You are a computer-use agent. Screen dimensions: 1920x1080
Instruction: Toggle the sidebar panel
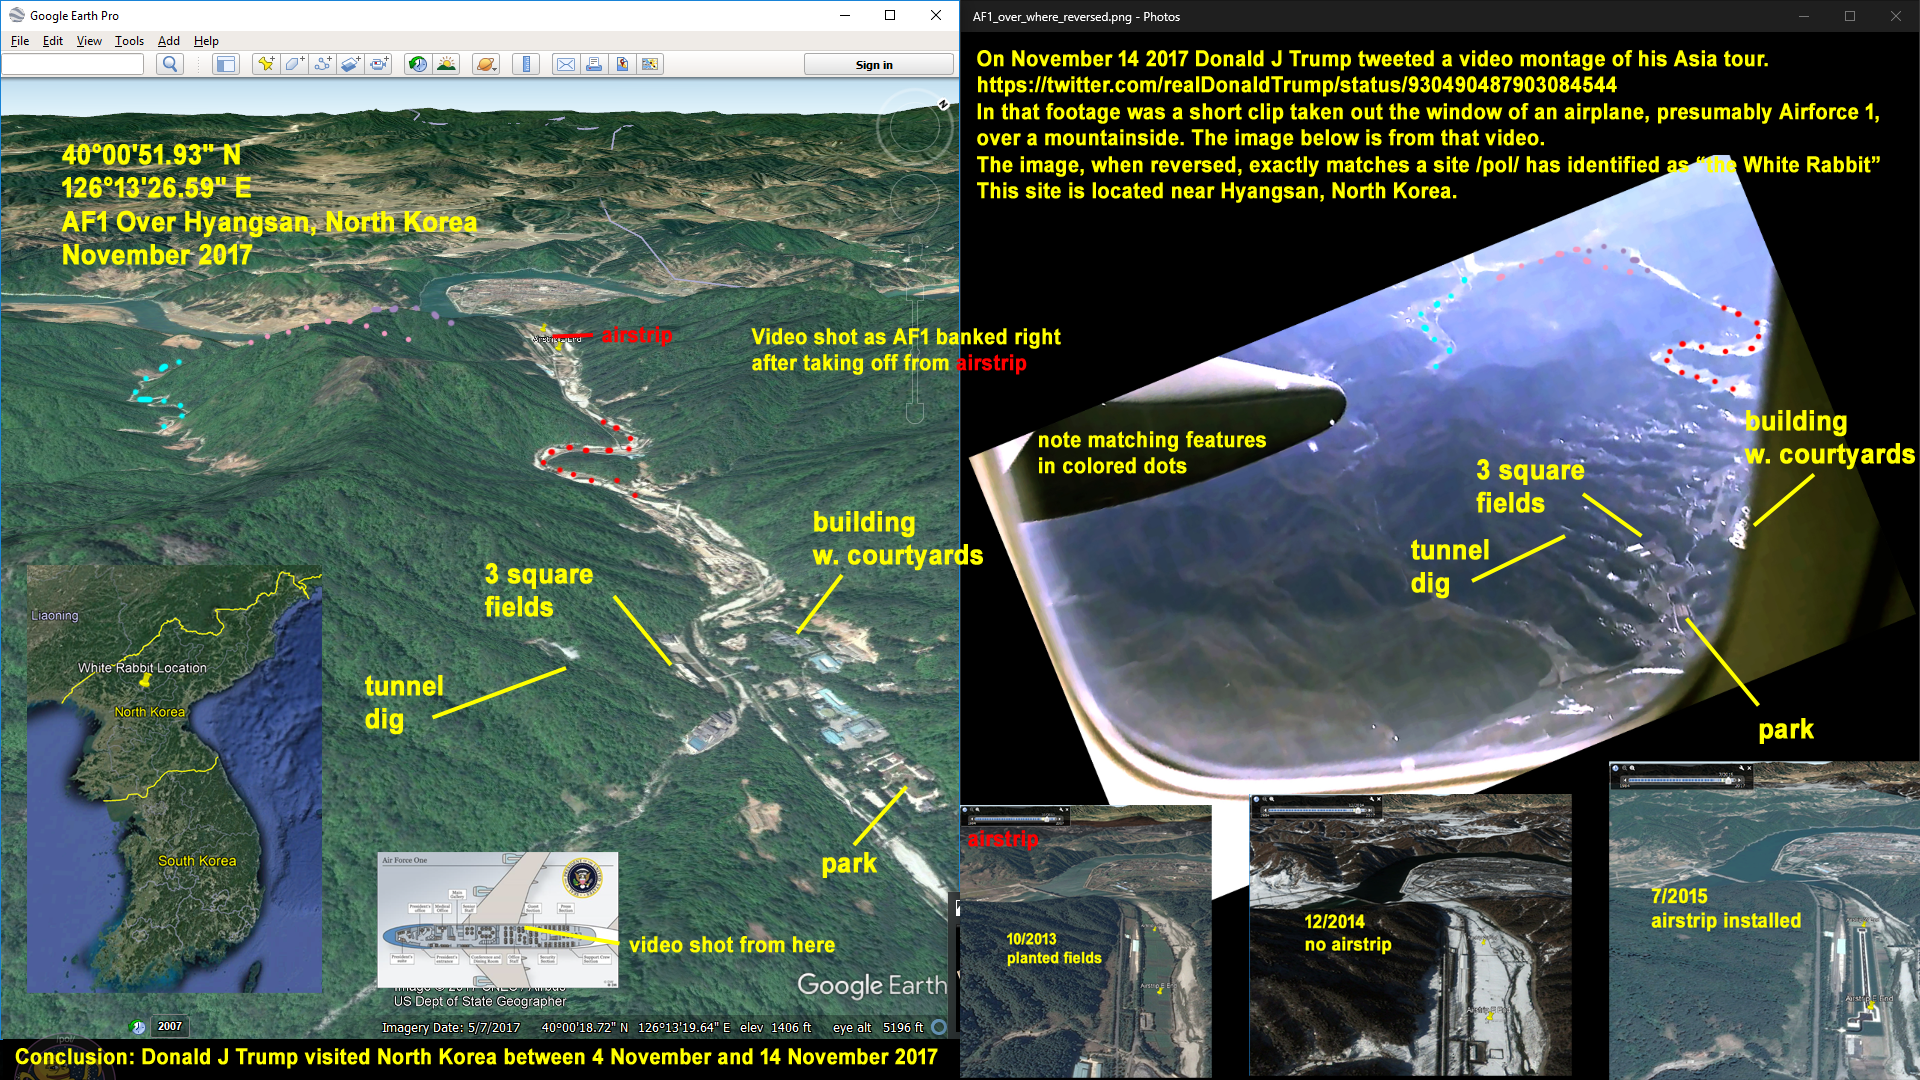tap(226, 65)
